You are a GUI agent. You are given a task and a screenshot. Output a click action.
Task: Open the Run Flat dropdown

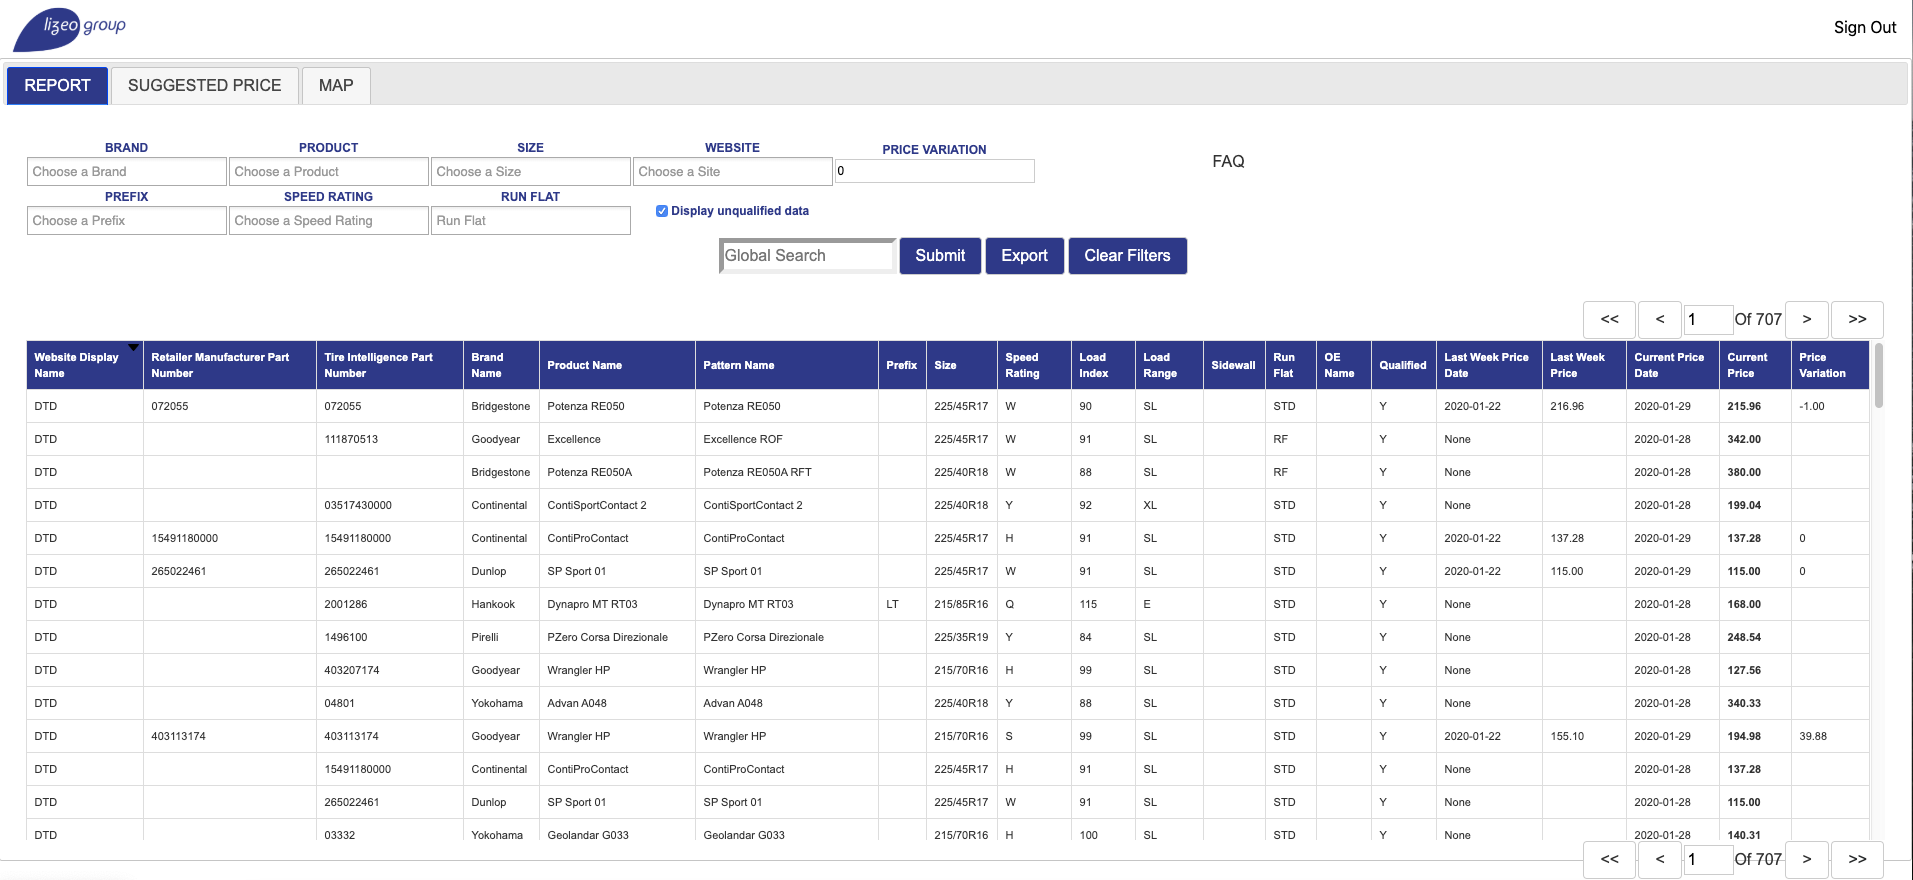[531, 221]
